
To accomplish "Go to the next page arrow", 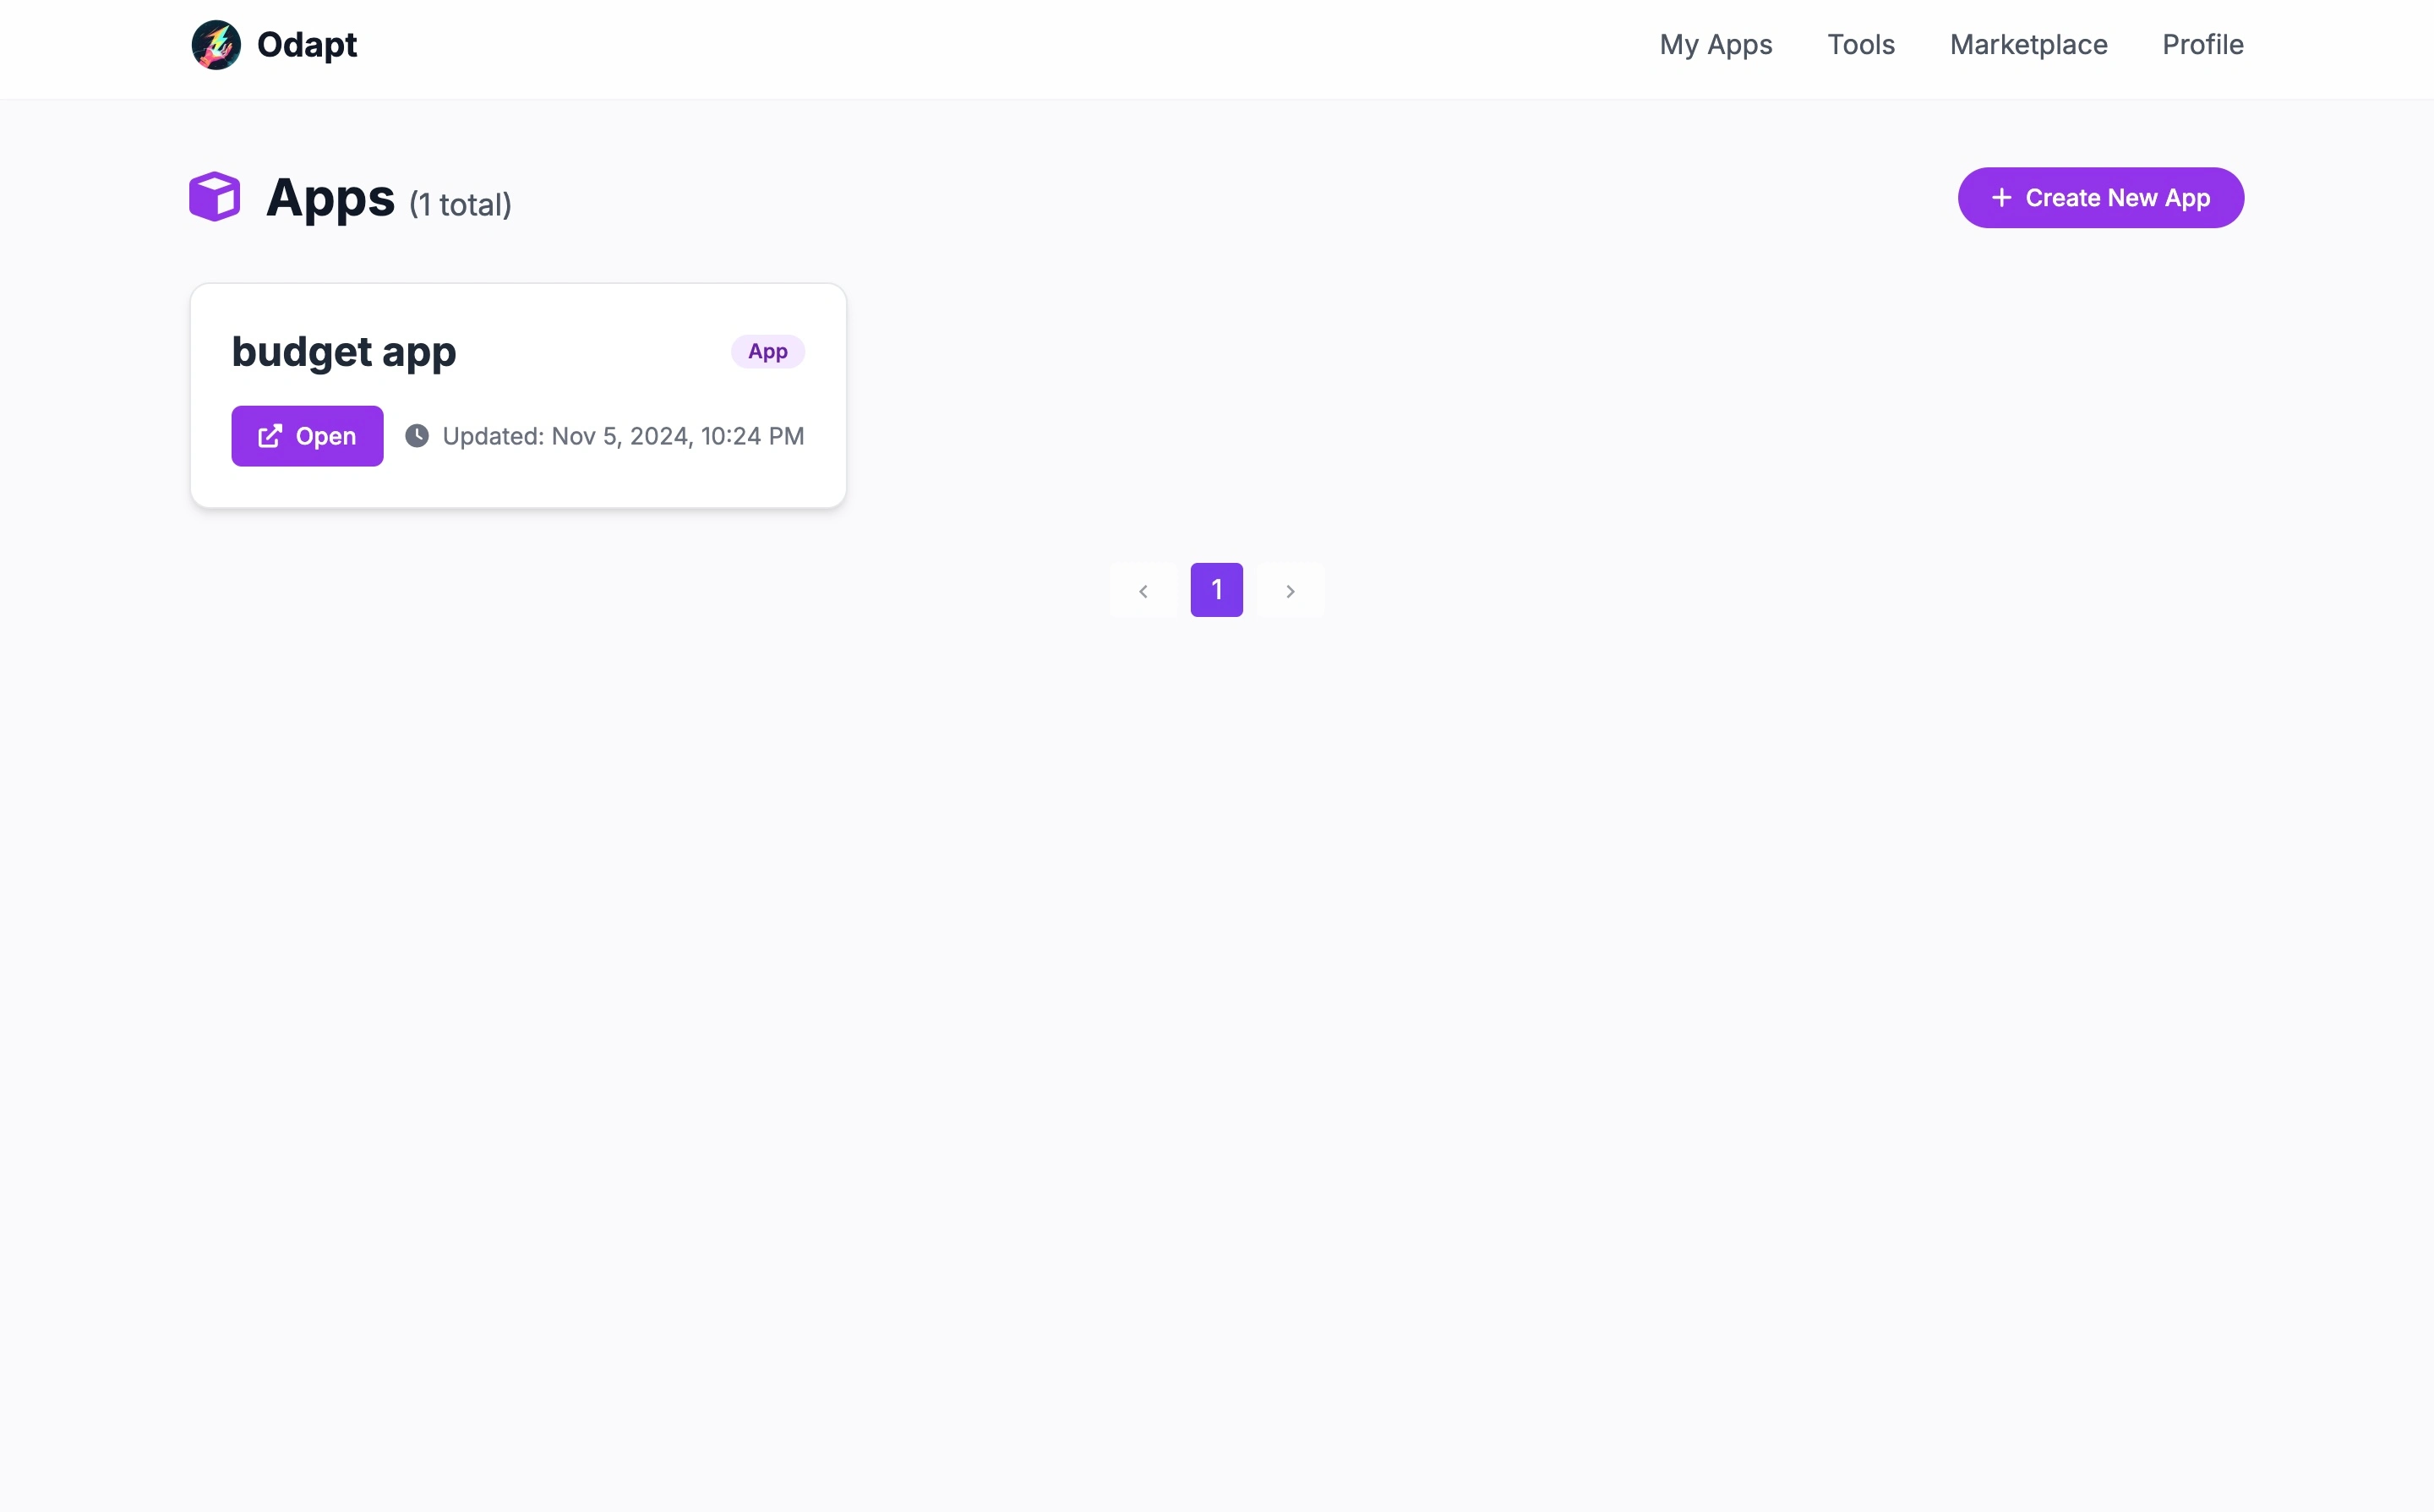I will [x=1290, y=591].
